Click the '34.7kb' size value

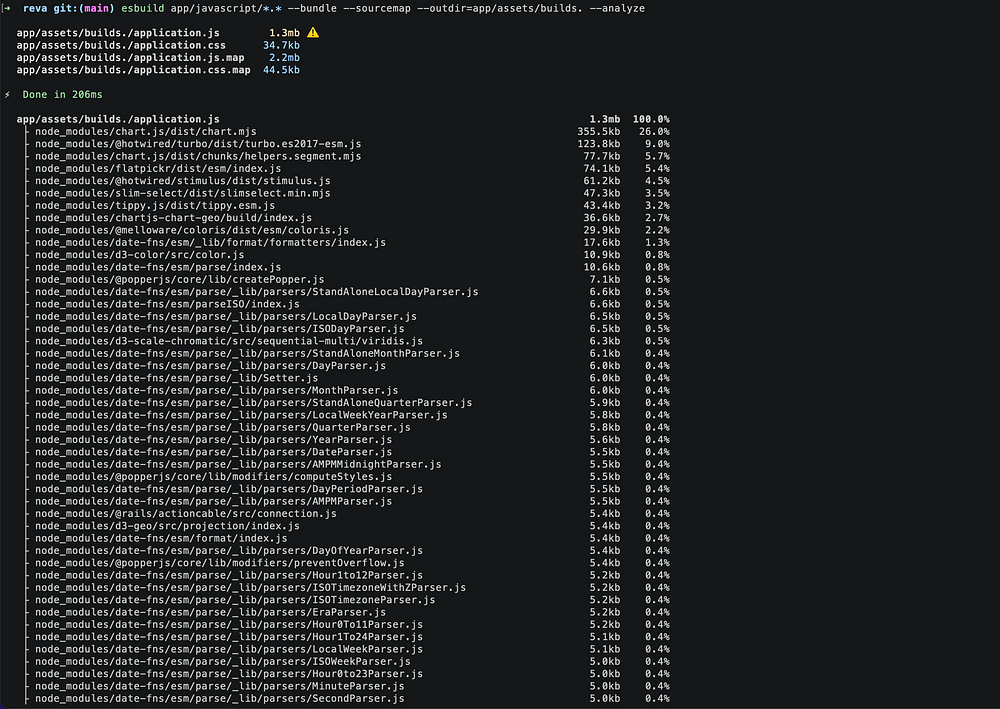click(x=281, y=45)
